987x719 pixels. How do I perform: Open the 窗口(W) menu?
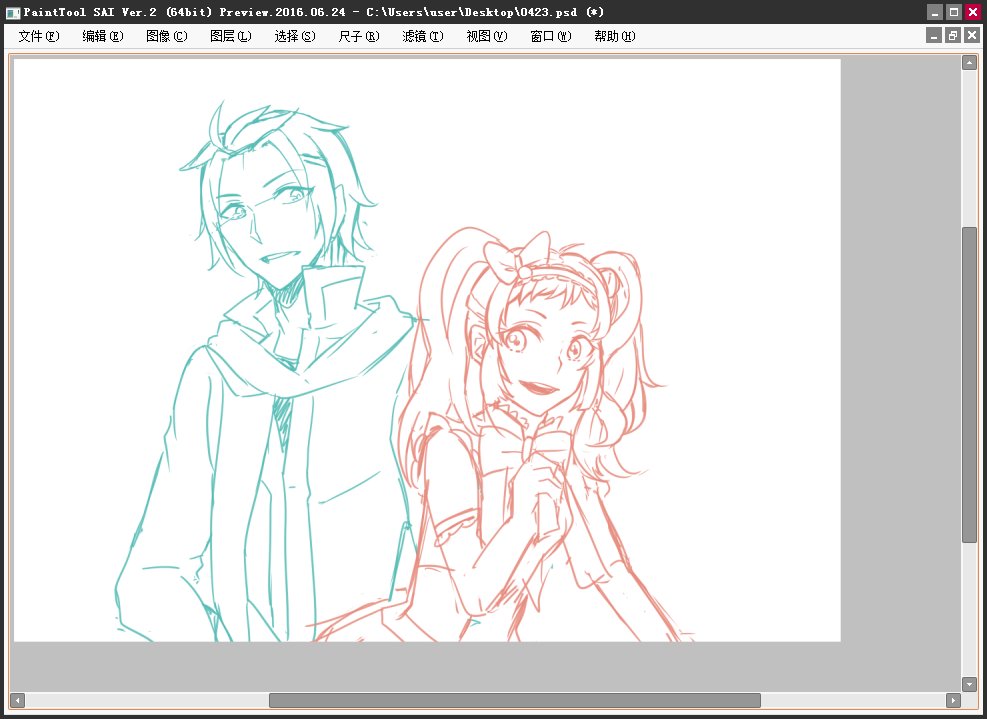pyautogui.click(x=551, y=36)
